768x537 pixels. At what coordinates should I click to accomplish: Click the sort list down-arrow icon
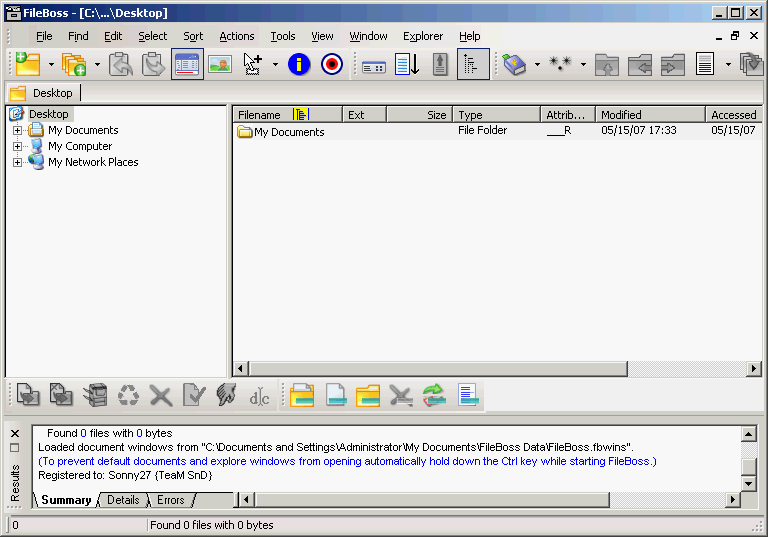pos(407,64)
